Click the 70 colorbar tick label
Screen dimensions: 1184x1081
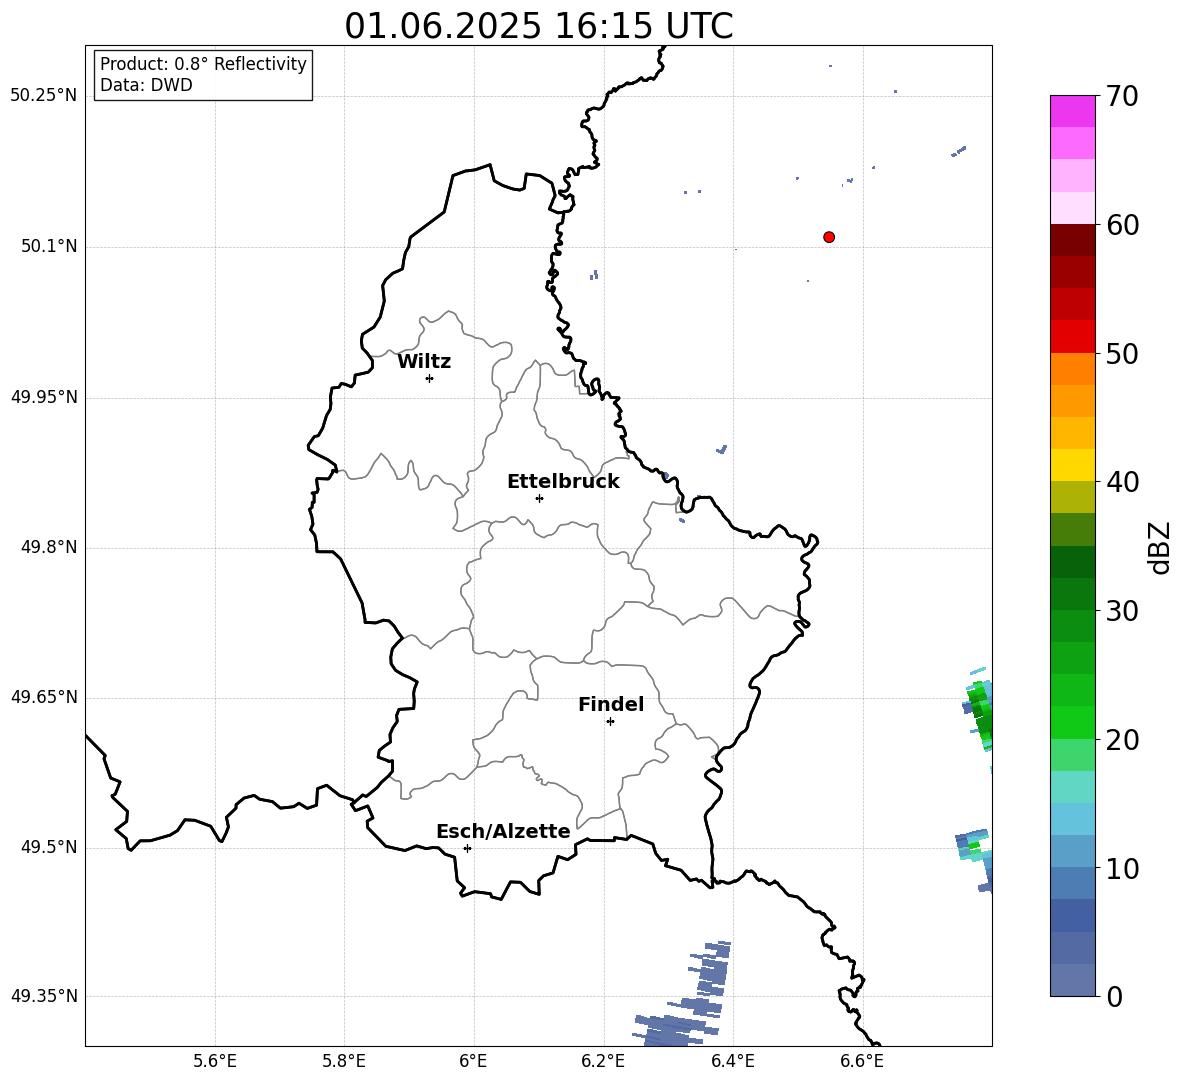pyautogui.click(x=1122, y=97)
